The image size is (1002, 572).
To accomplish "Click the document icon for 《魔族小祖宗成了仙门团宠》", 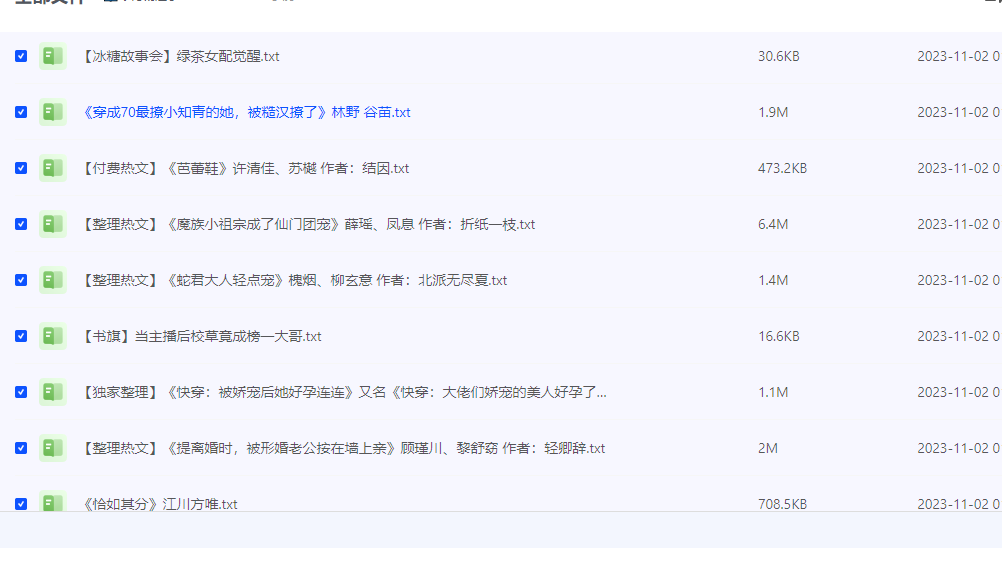I will pyautogui.click(x=52, y=225).
